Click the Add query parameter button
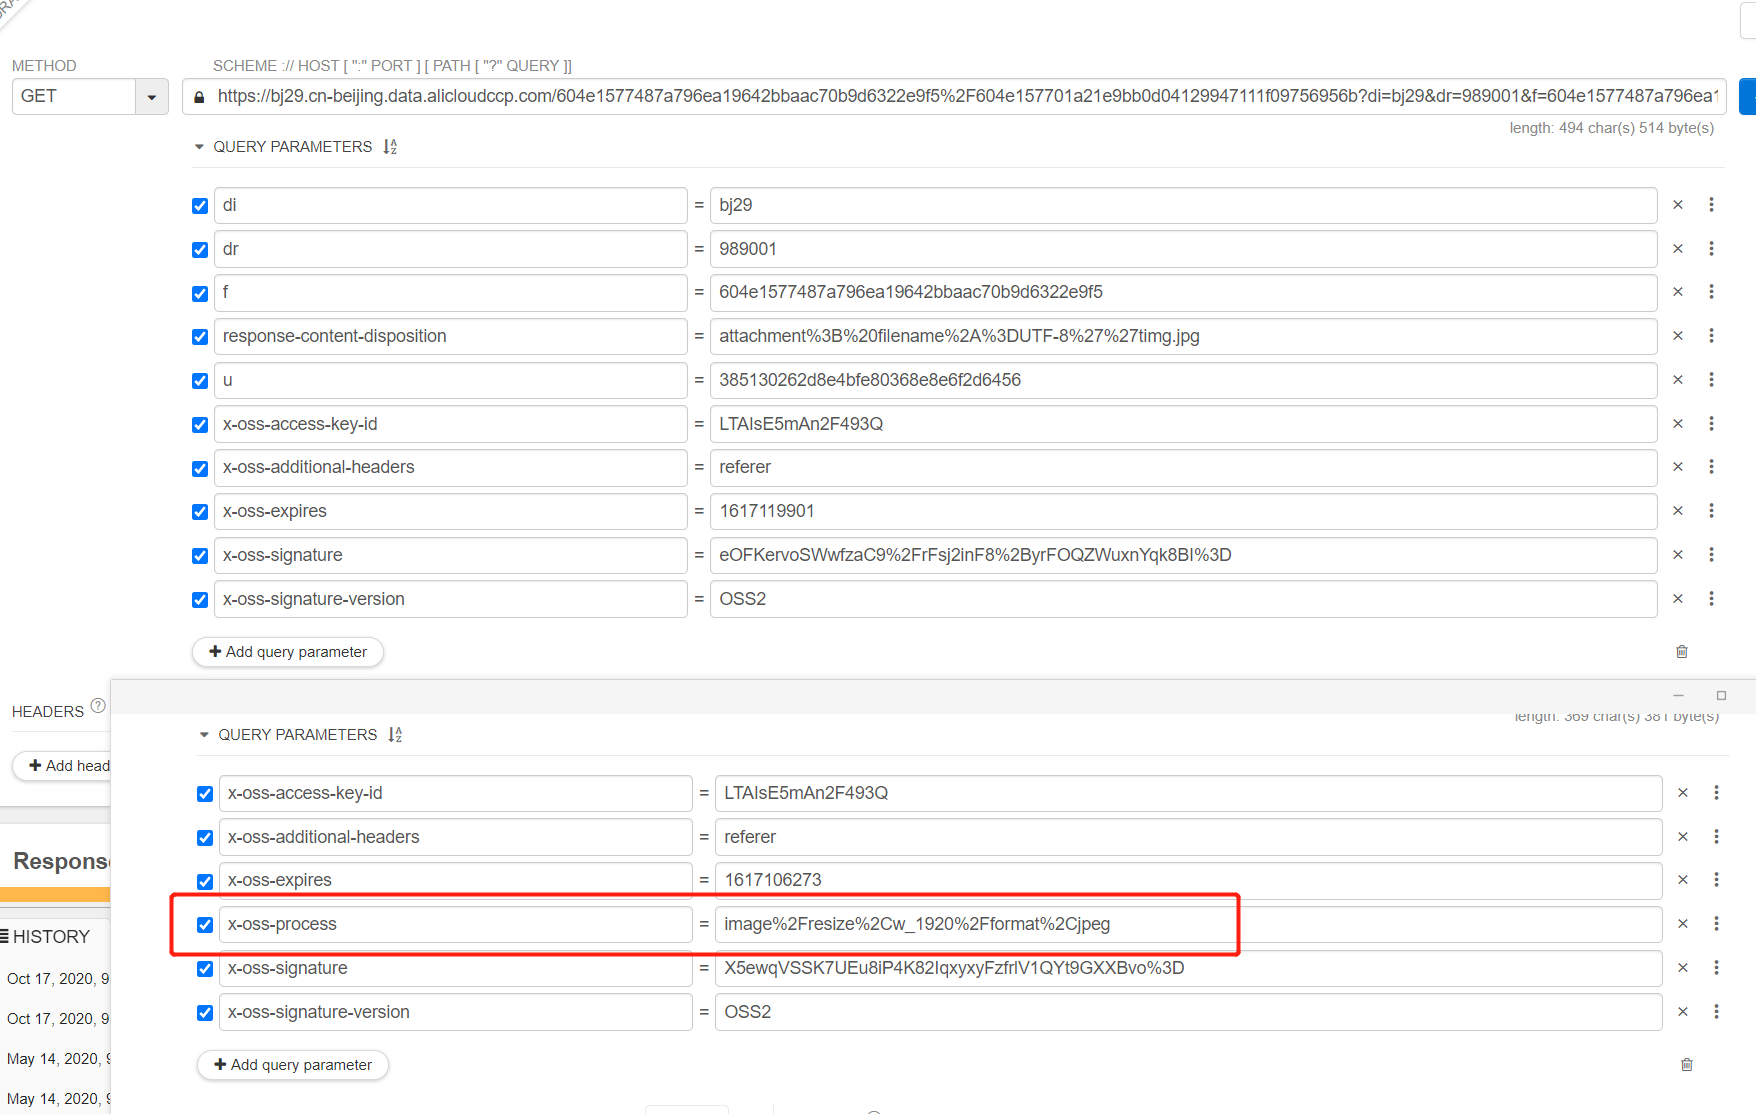This screenshot has width=1756, height=1114. [288, 652]
